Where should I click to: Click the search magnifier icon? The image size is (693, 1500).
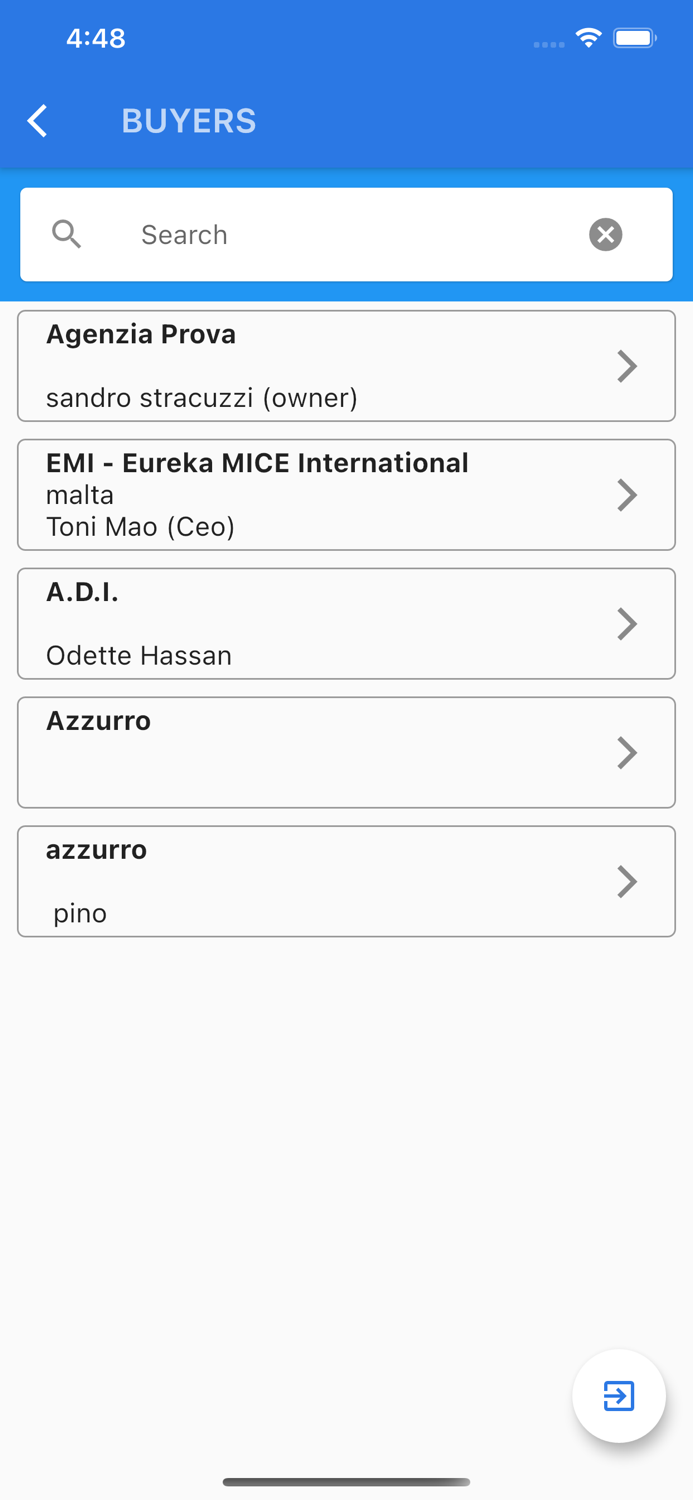pos(67,234)
